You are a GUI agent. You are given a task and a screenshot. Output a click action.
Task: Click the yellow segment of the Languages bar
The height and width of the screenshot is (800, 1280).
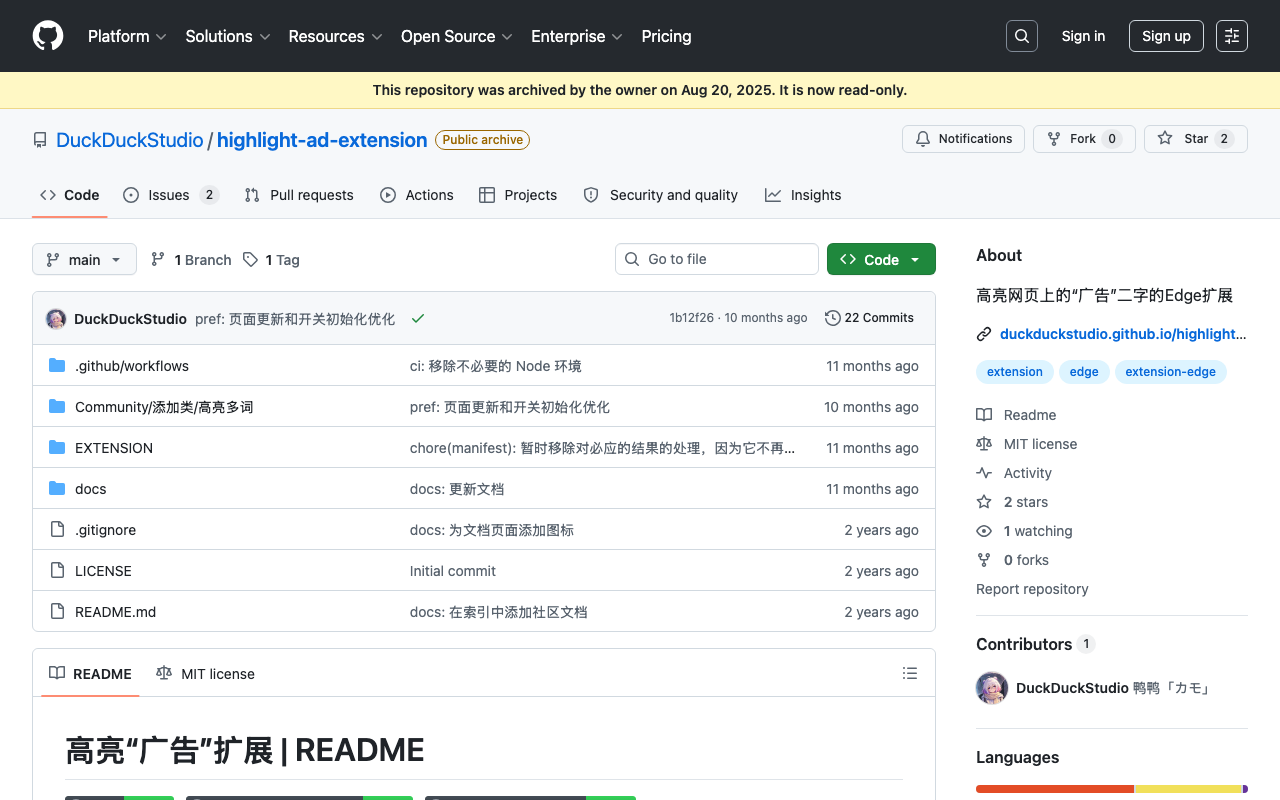coord(1189,790)
